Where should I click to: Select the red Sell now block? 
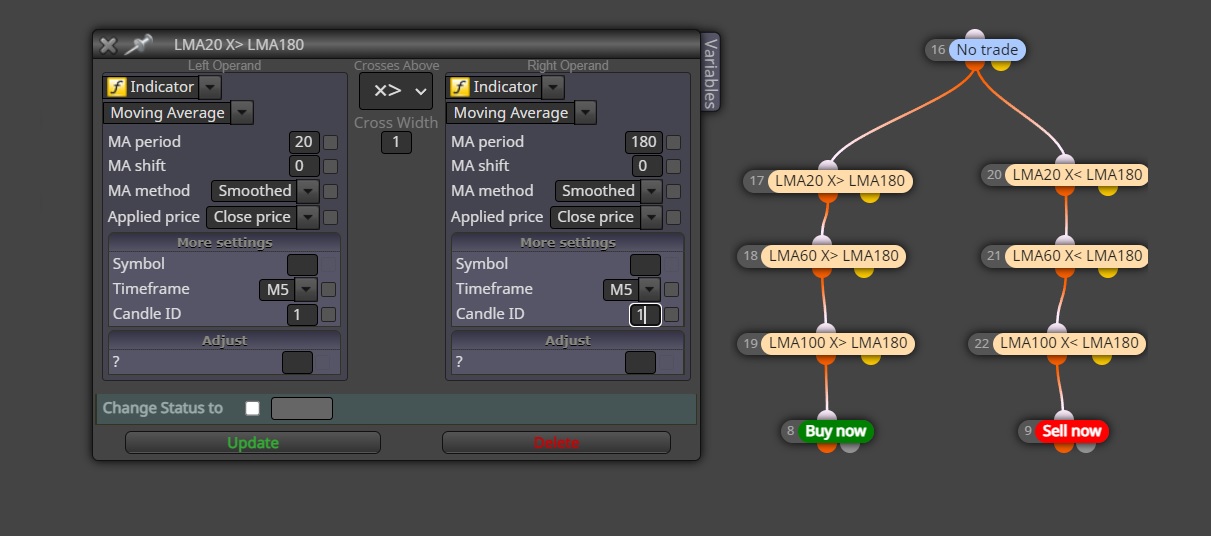tap(1072, 431)
